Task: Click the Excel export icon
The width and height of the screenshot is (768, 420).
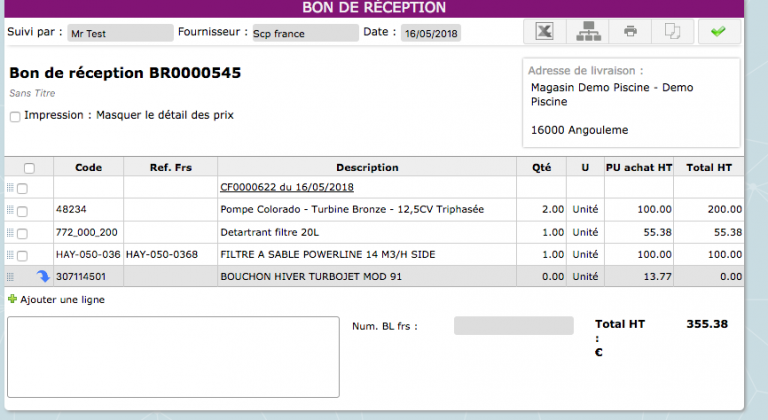Action: click(x=545, y=32)
